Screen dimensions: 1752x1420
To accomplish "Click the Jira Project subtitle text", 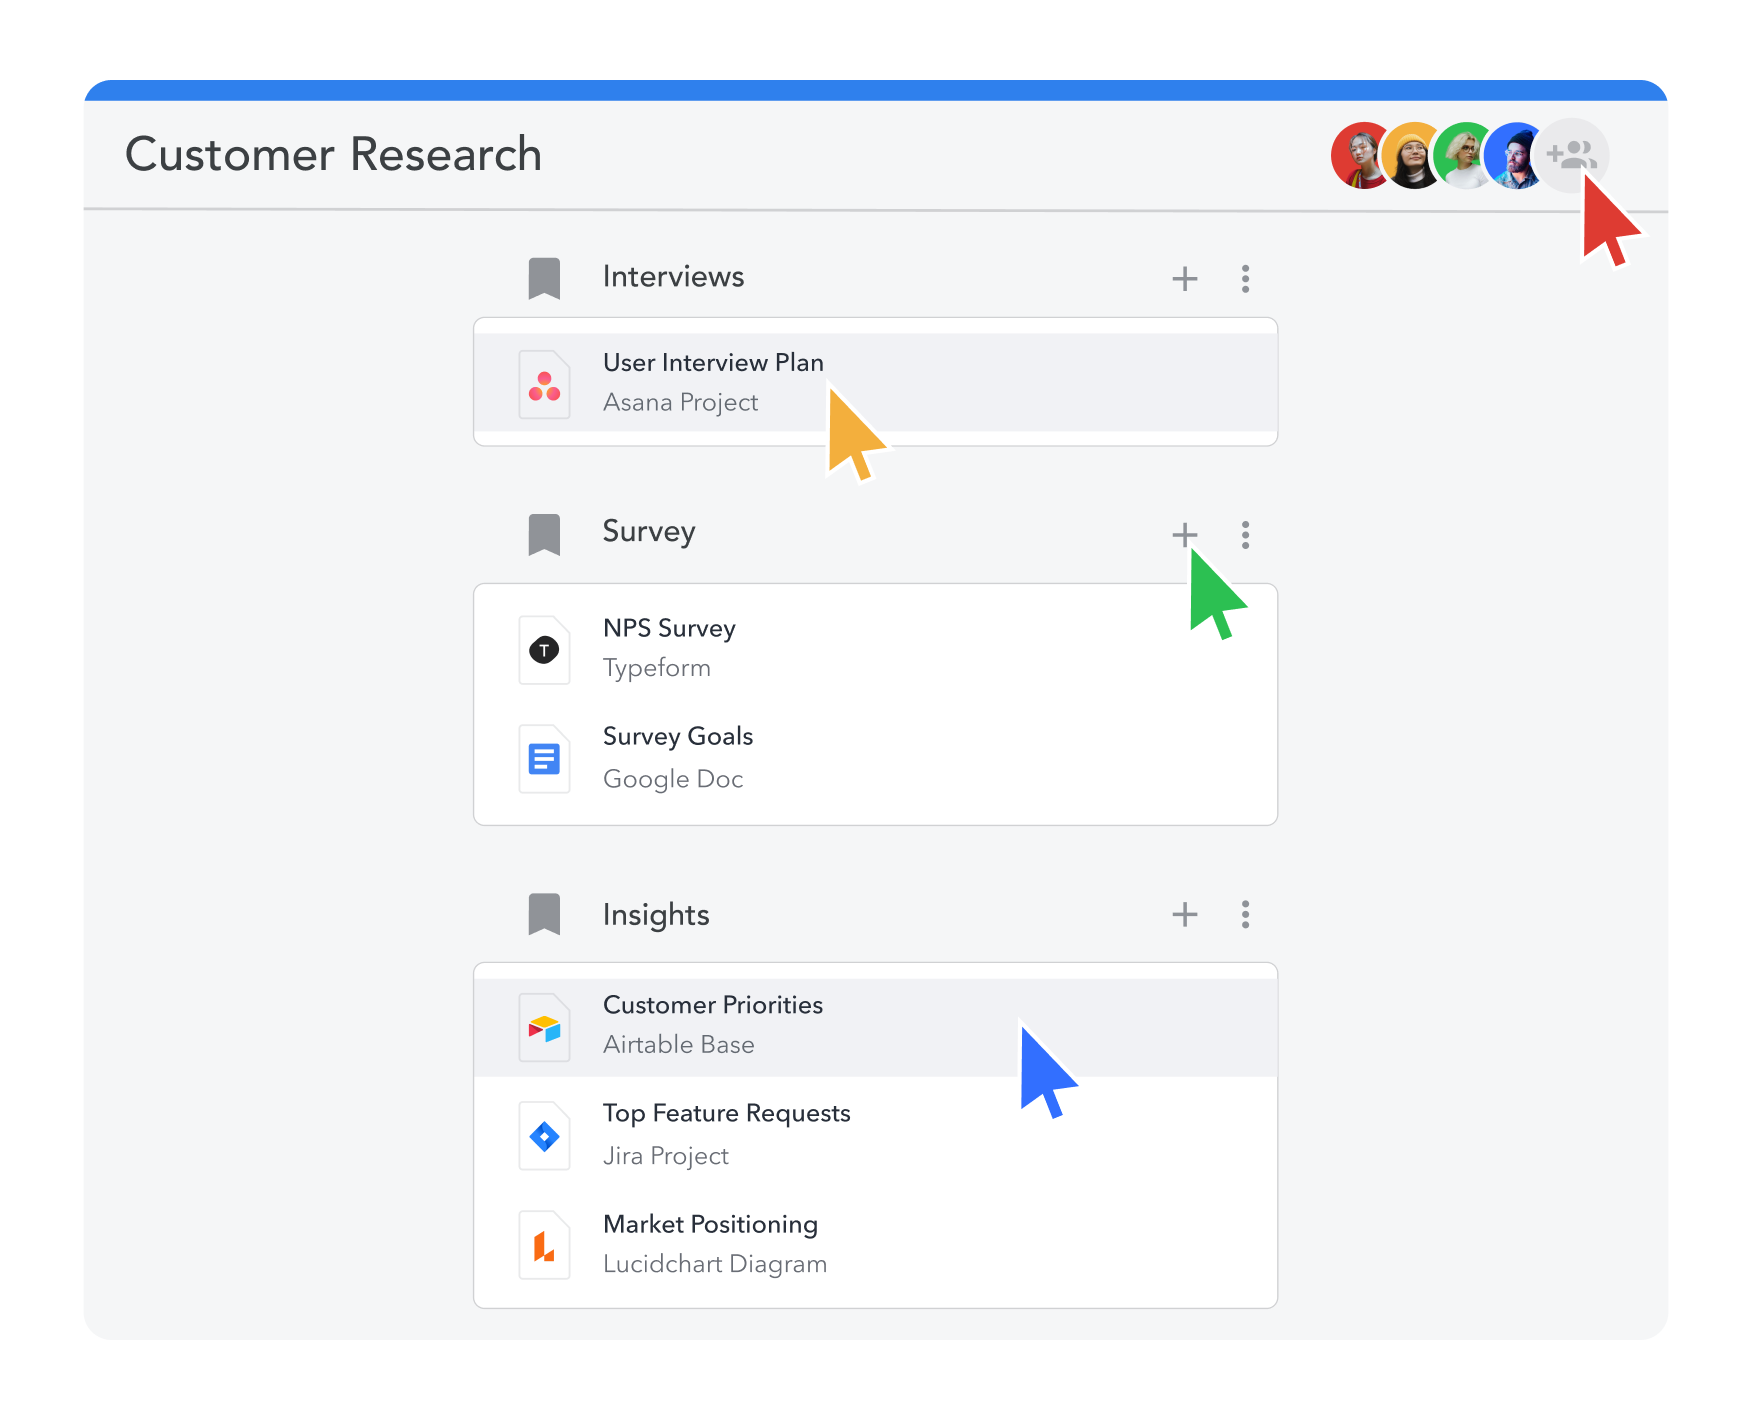I will click(666, 1156).
